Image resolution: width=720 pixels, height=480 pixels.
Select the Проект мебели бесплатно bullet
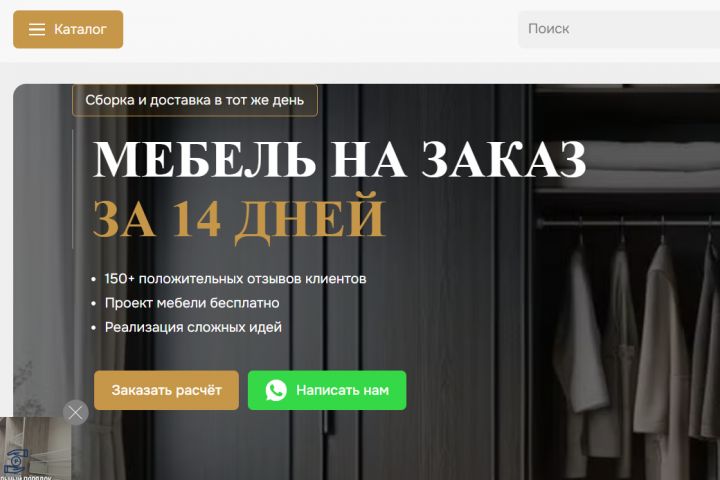tap(192, 303)
